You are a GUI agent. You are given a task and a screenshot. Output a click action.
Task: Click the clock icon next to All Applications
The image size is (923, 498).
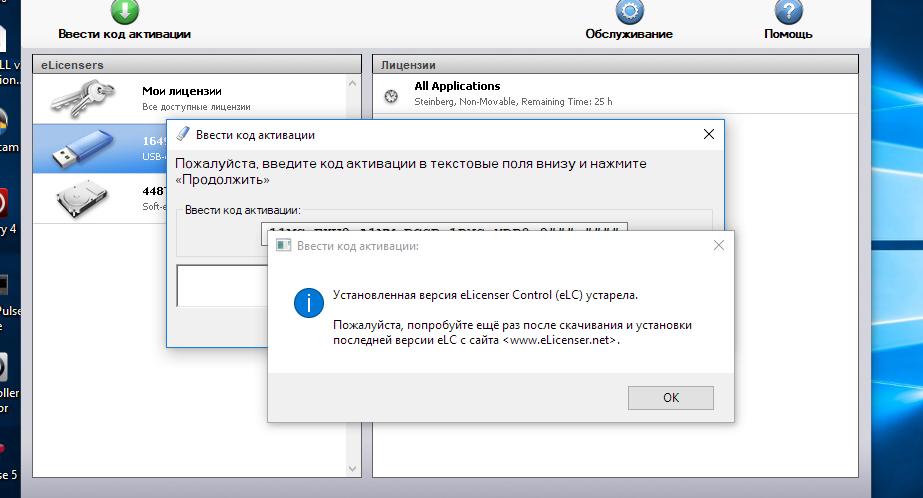[x=391, y=96]
